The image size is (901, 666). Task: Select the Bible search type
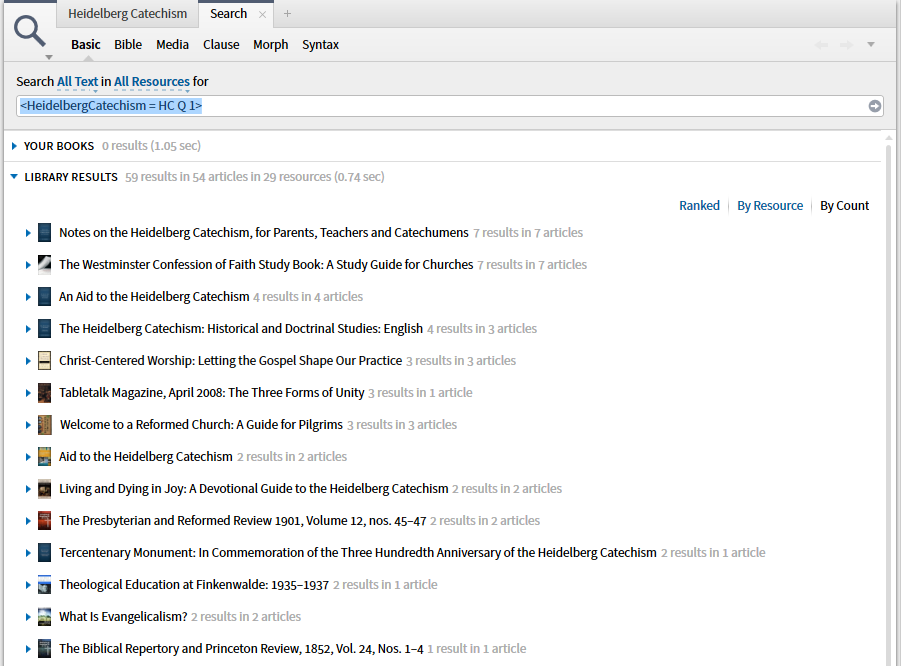[x=128, y=45]
